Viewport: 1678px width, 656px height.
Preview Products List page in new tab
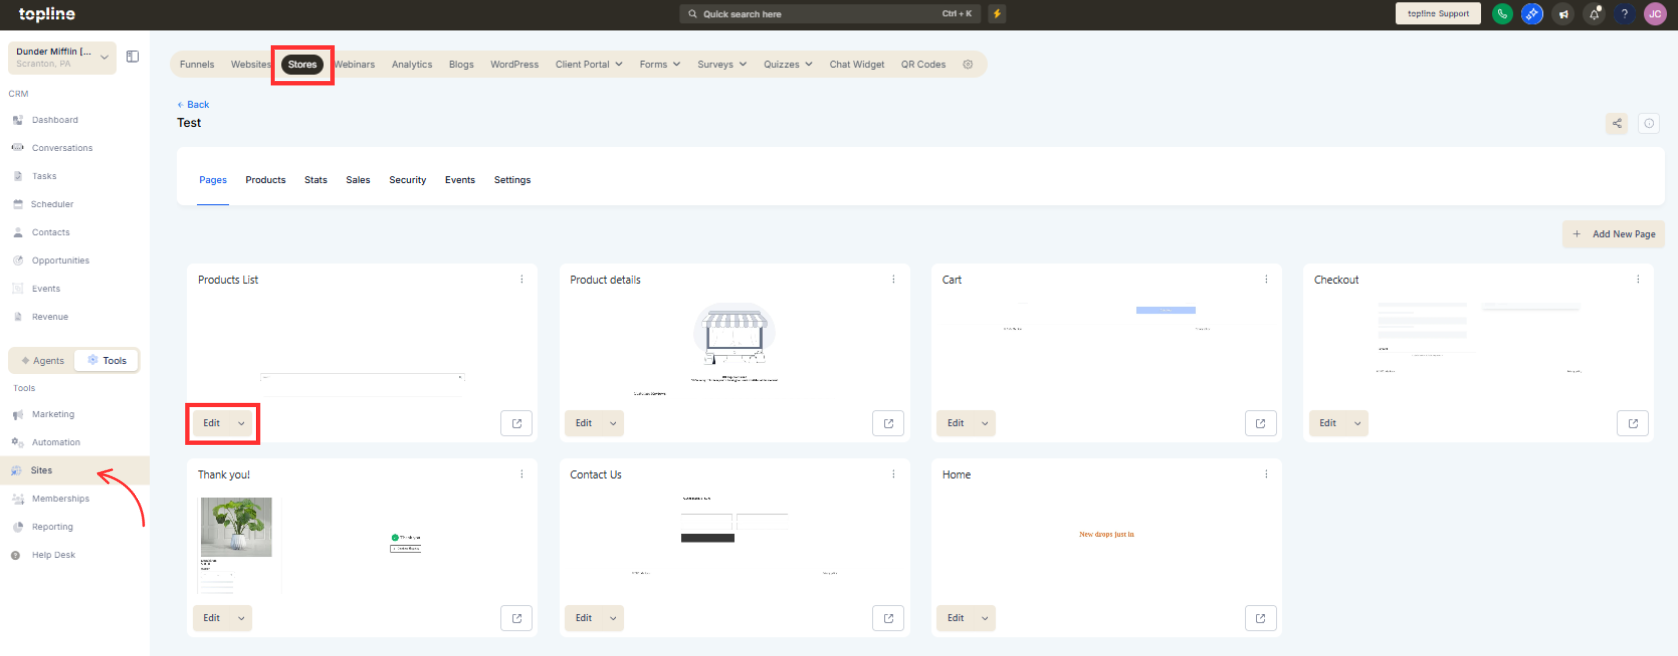click(517, 423)
